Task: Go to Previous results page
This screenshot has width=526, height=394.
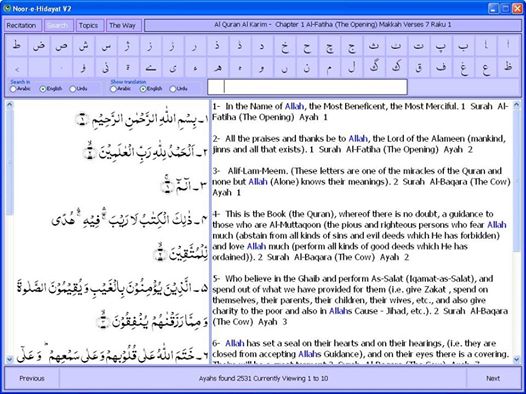Action: click(x=32, y=378)
